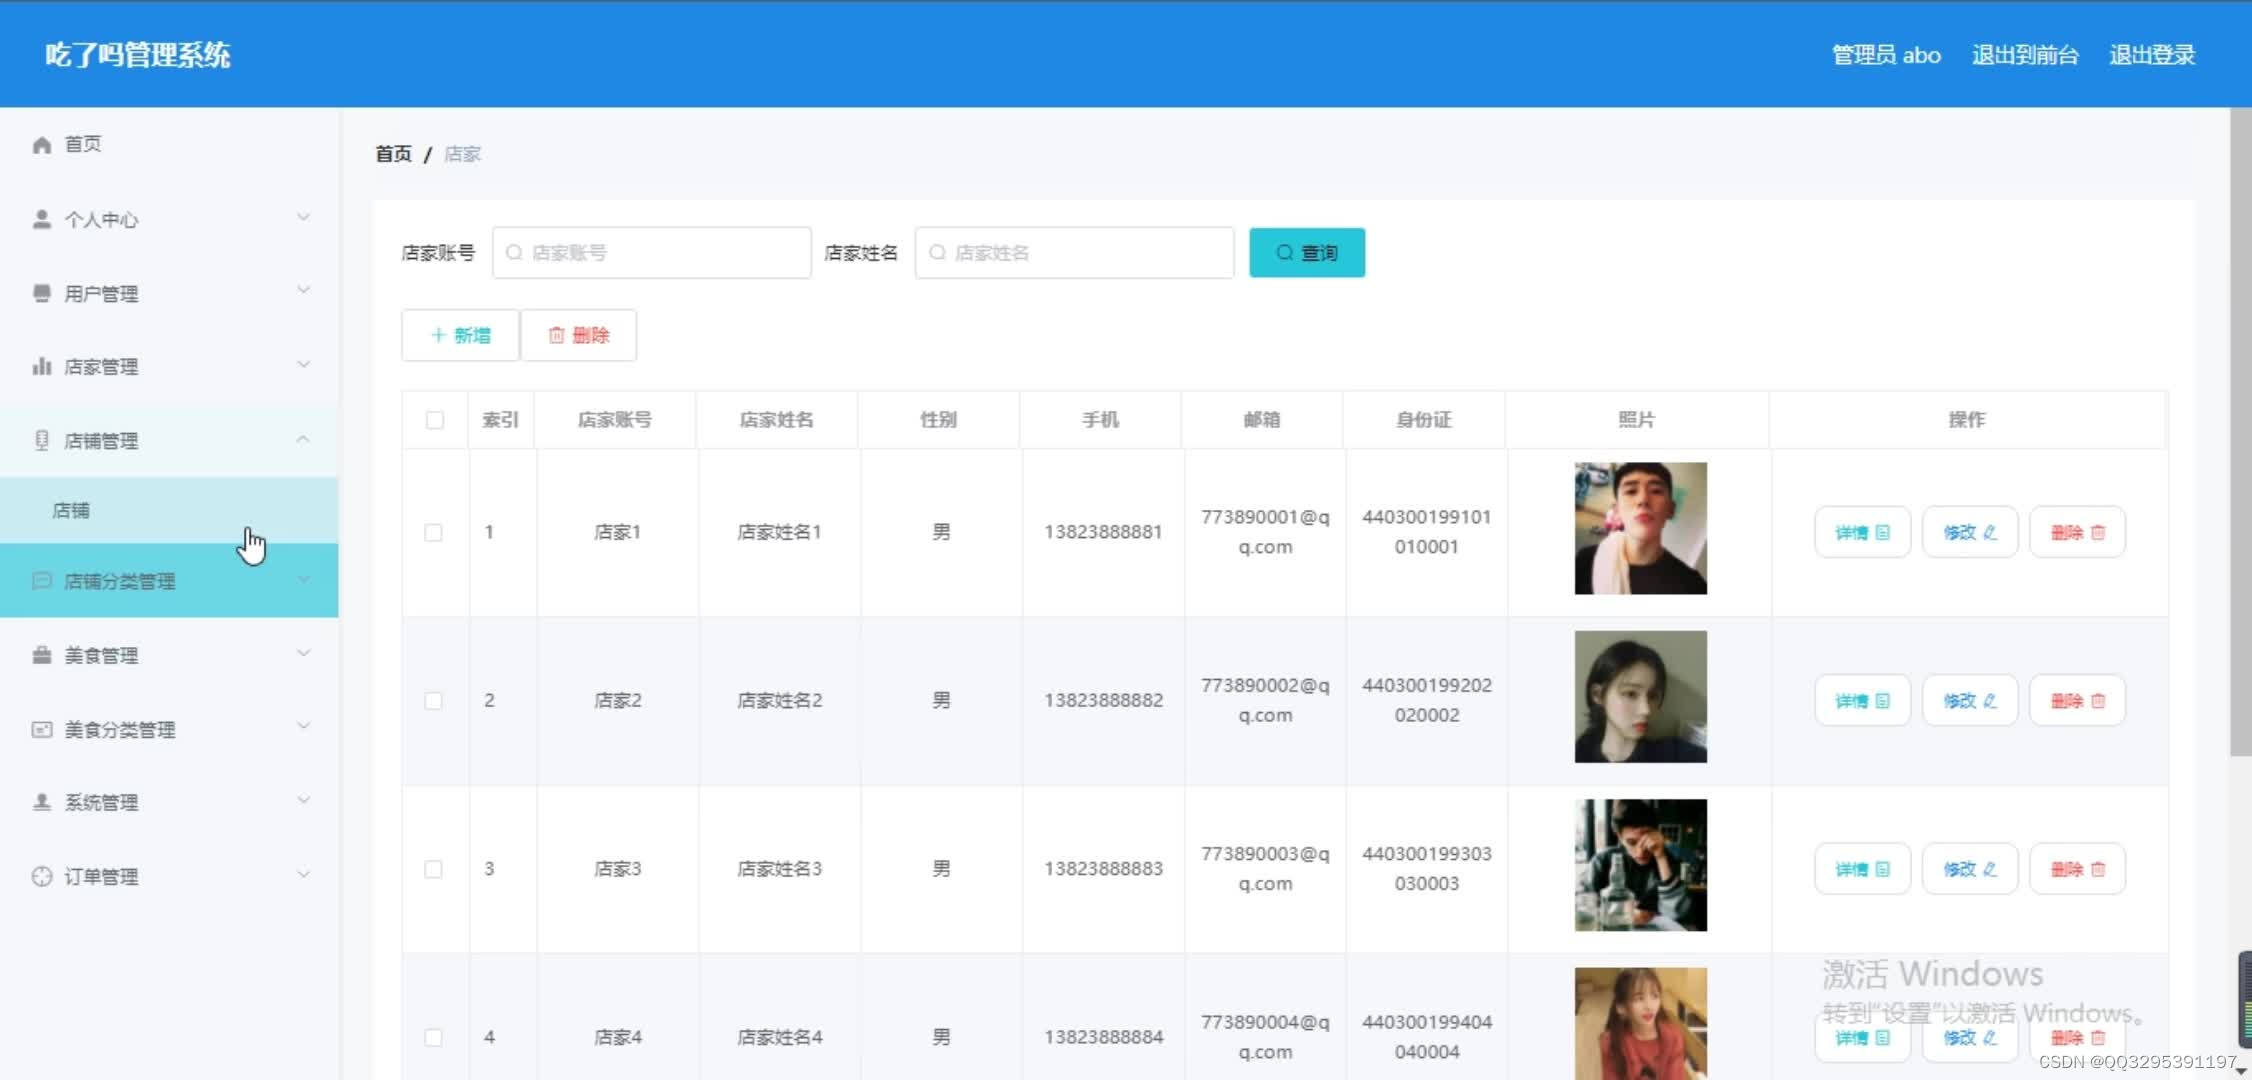Expand 订单管理 chevron

303,874
